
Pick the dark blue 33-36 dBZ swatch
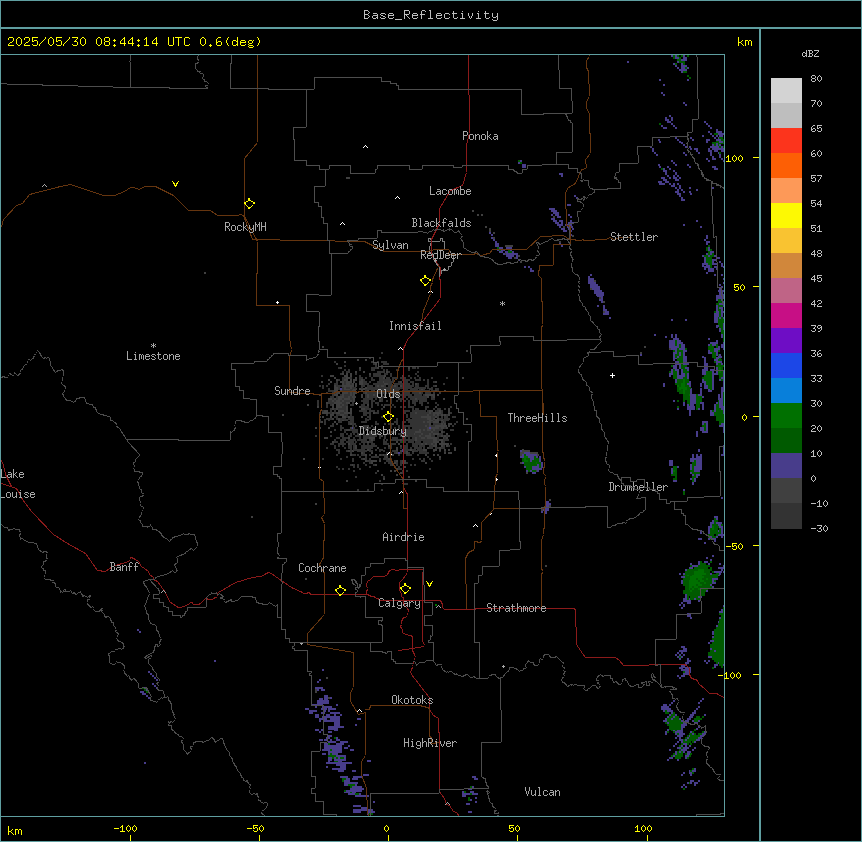point(786,365)
